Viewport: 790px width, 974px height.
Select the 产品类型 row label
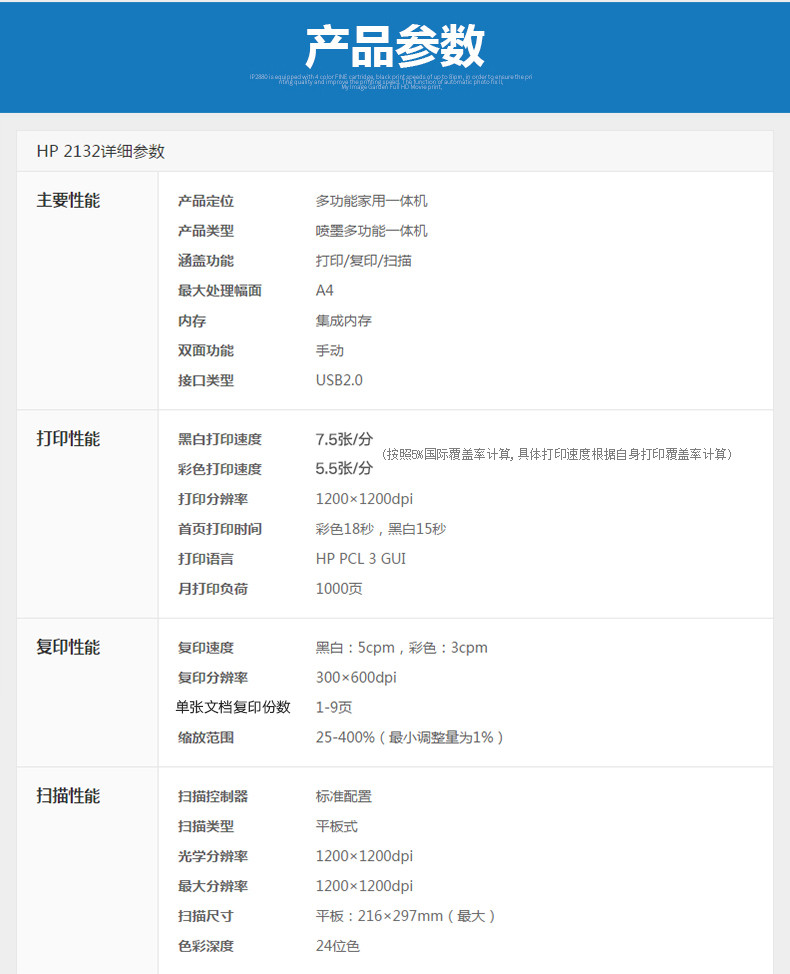tap(206, 230)
